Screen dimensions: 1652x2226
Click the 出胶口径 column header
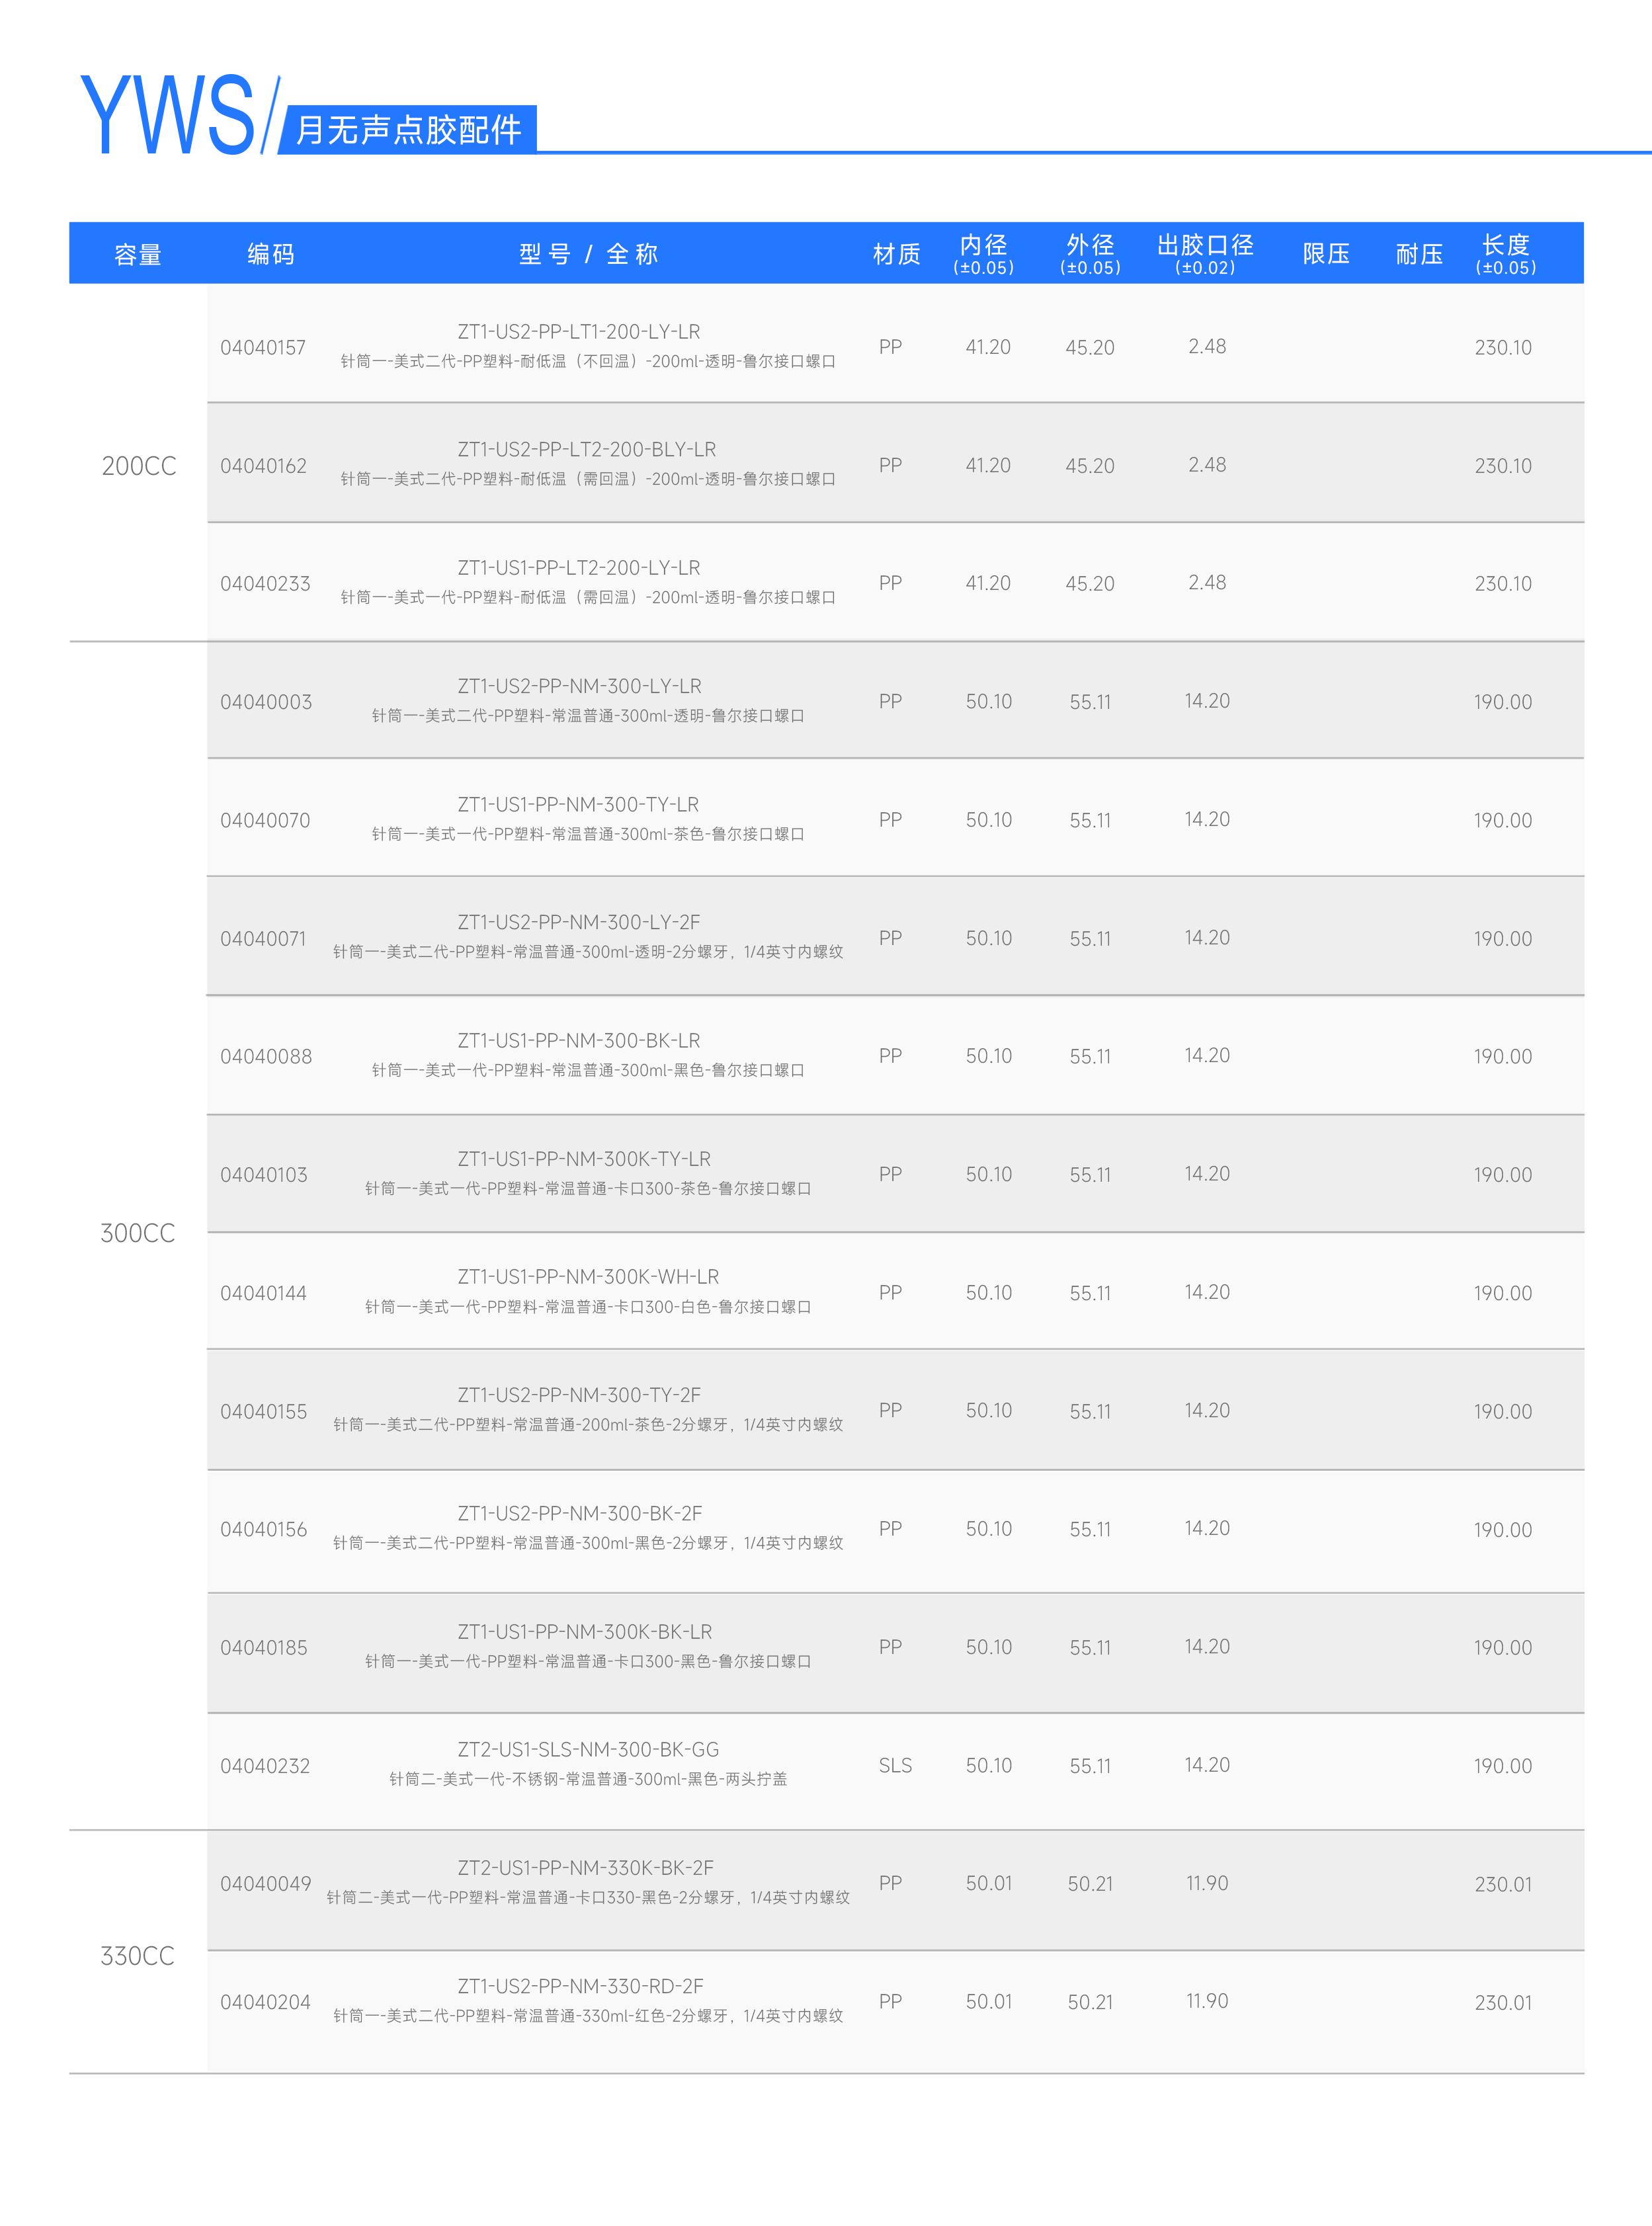coord(1205,253)
